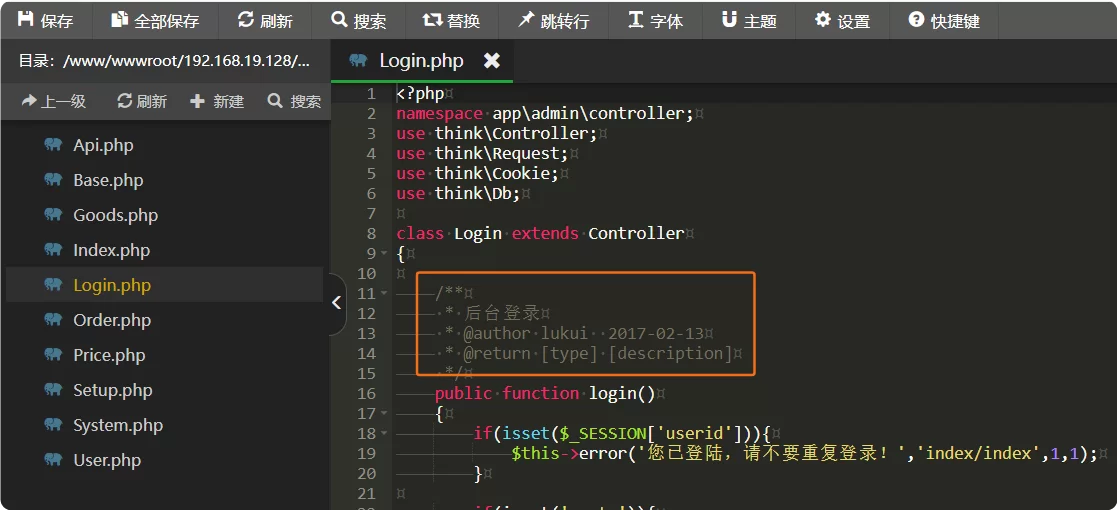This screenshot has height=510, width=1117.
Task: Click the '后台登录' comment text
Action: tap(502, 313)
